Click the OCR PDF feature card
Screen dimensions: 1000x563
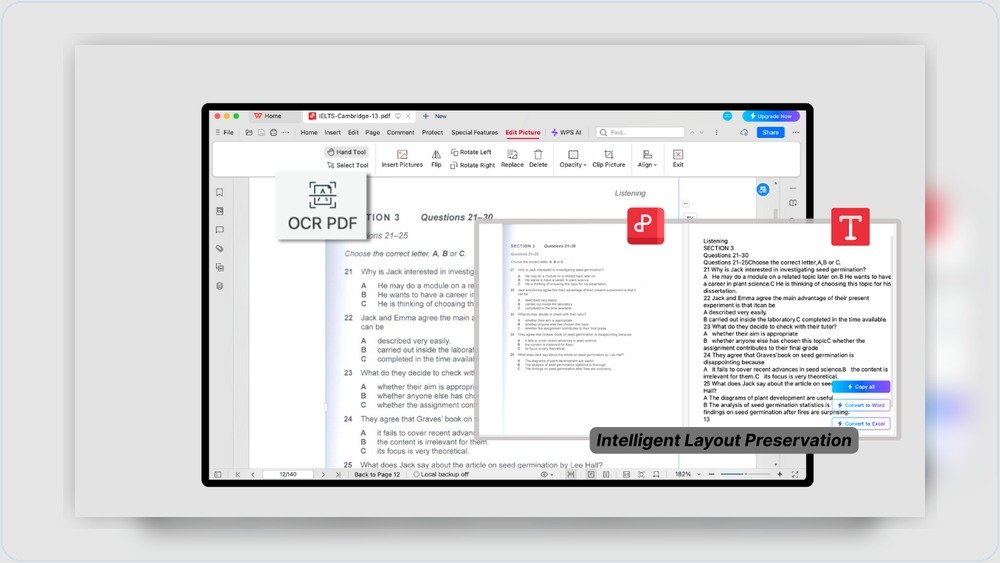click(322, 206)
